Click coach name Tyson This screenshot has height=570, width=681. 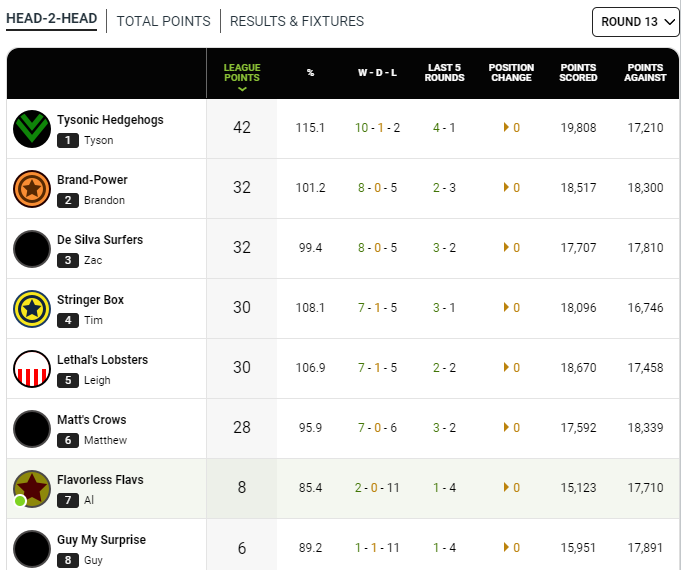[99, 140]
